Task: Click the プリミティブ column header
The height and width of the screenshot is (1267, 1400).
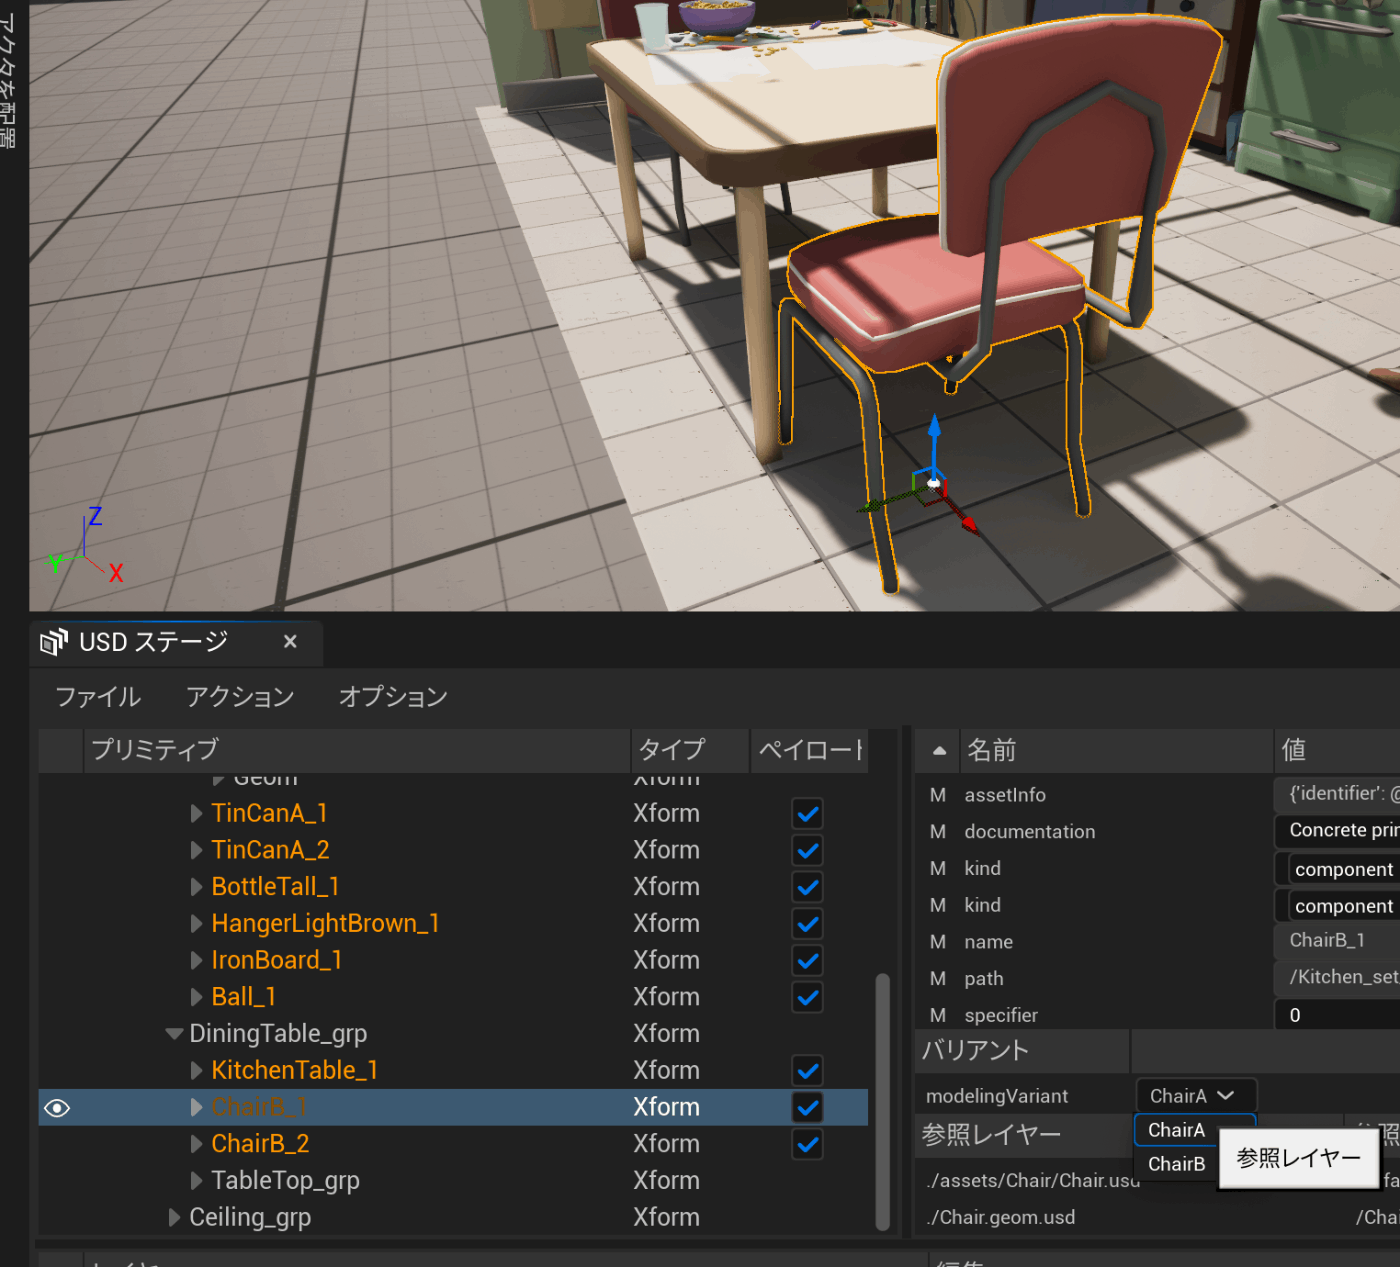Action: point(356,750)
